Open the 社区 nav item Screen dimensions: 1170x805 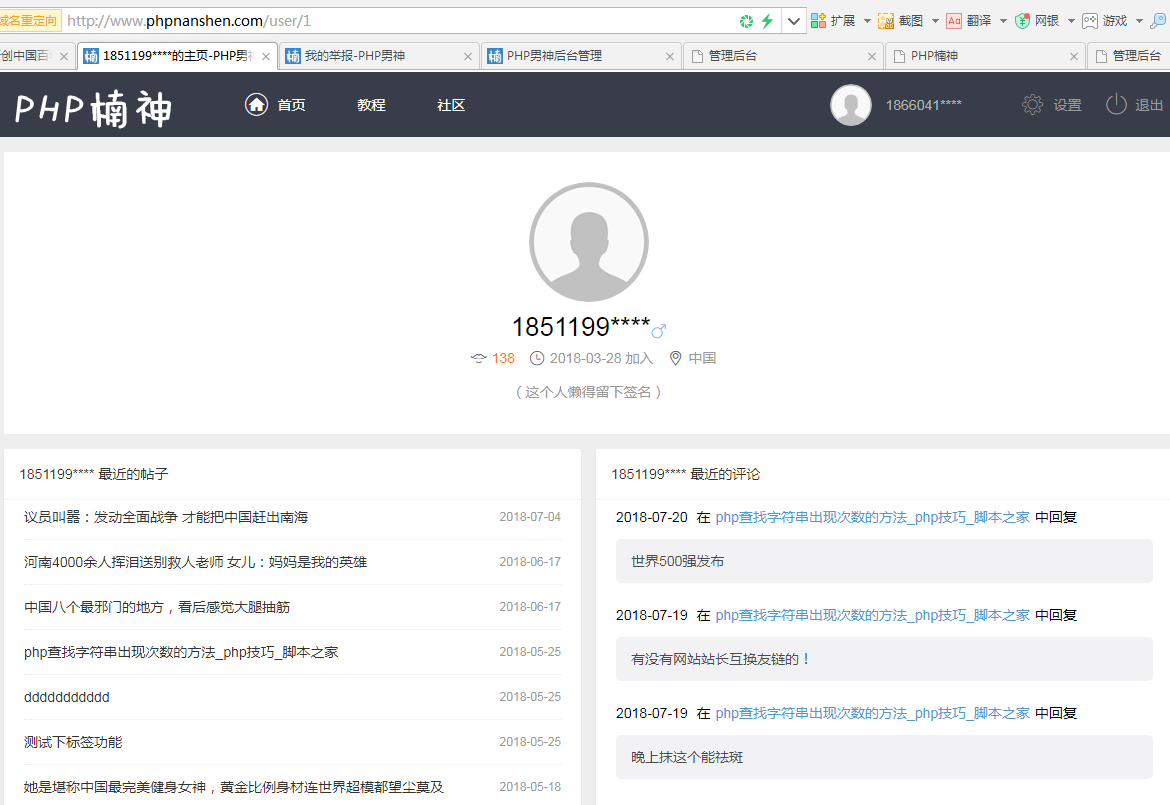(451, 105)
